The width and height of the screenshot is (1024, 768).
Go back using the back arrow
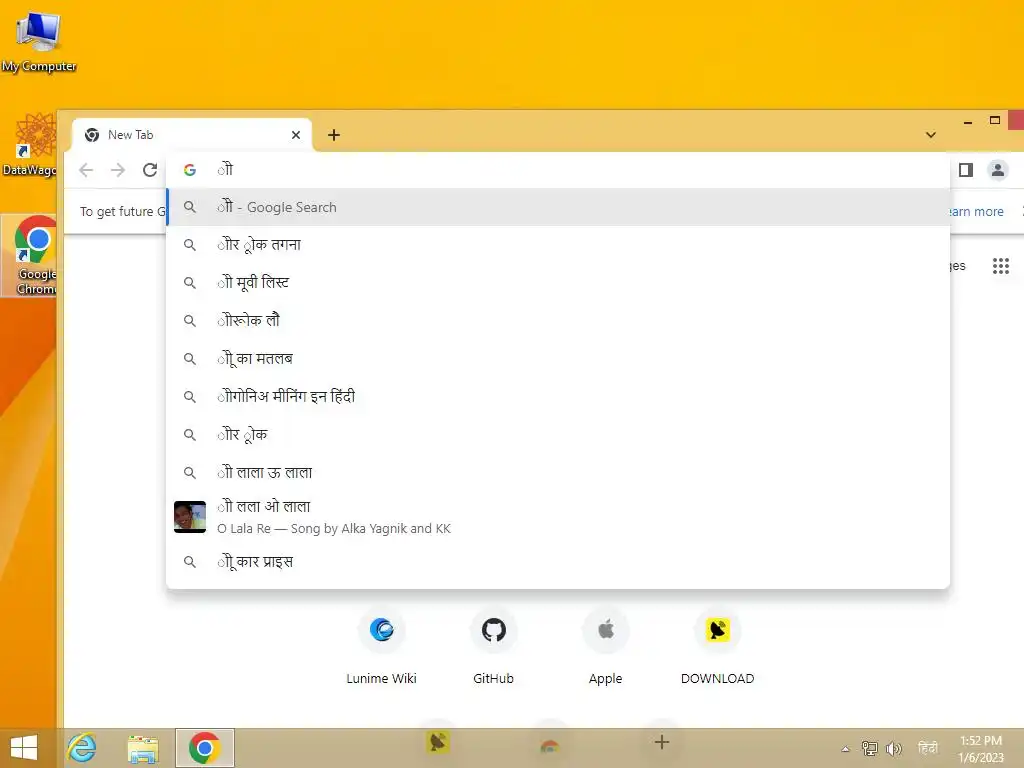click(x=86, y=170)
